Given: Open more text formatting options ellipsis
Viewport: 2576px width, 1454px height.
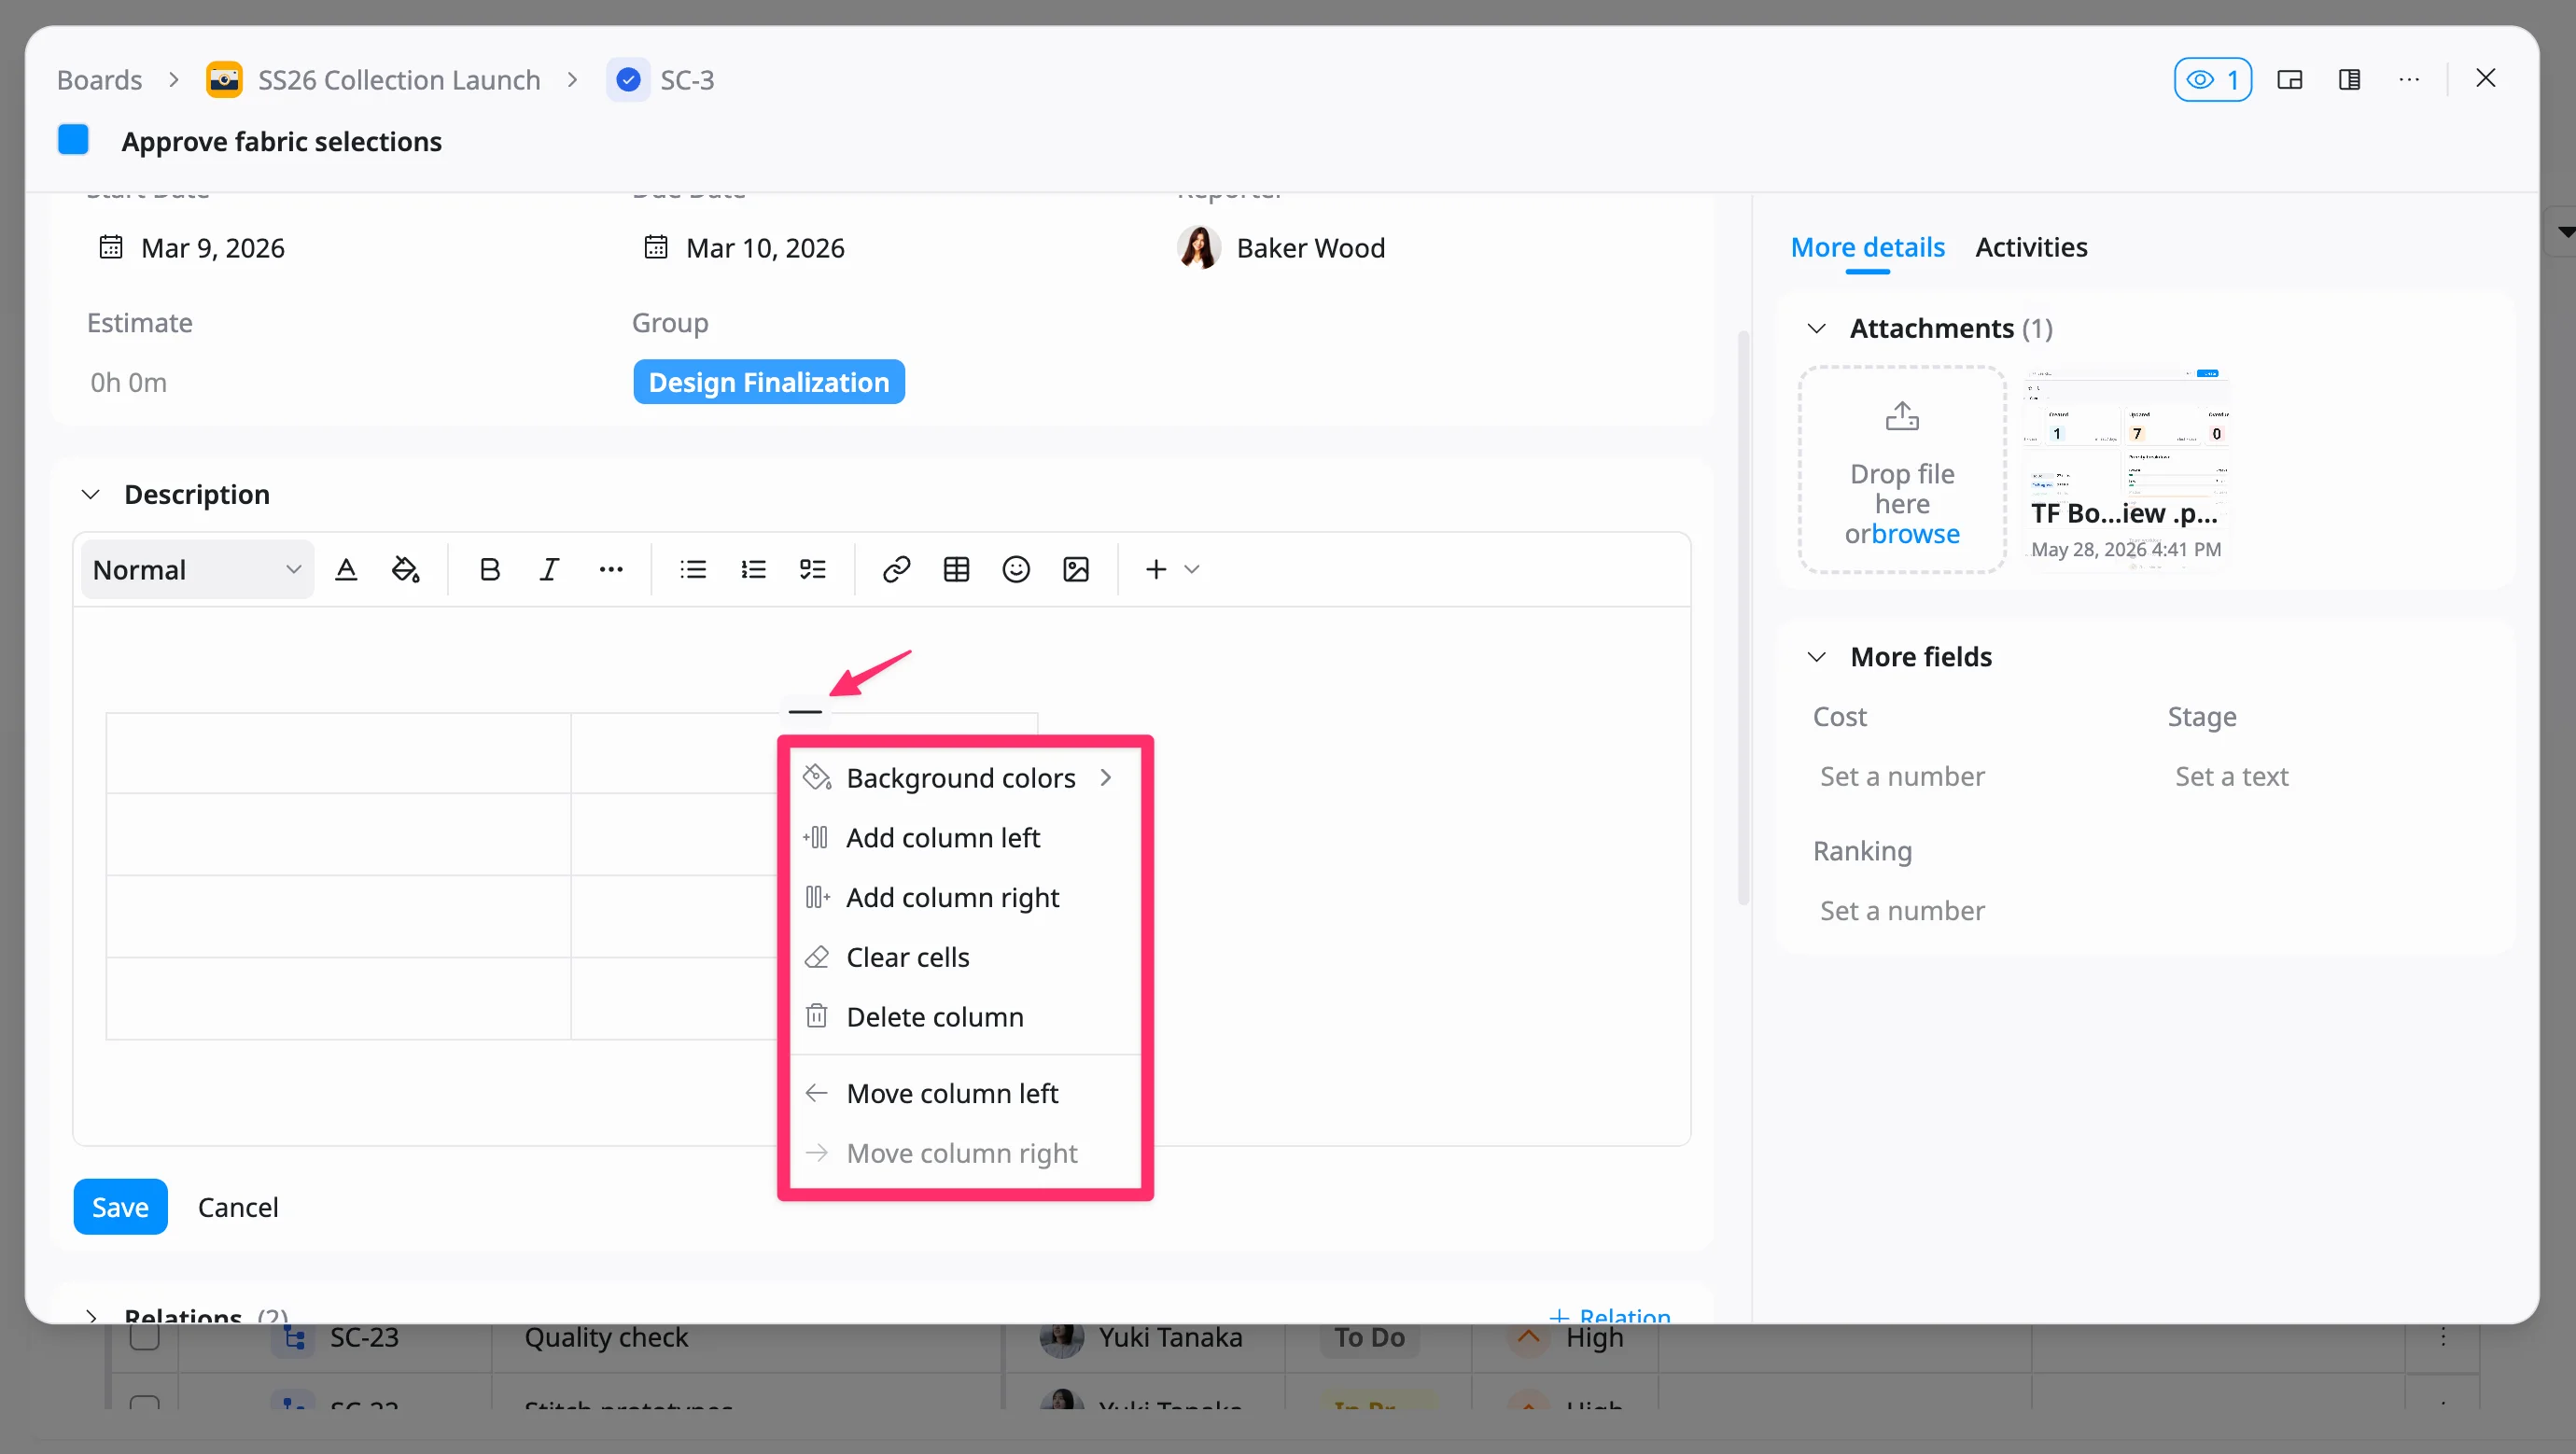Looking at the screenshot, I should (611, 570).
